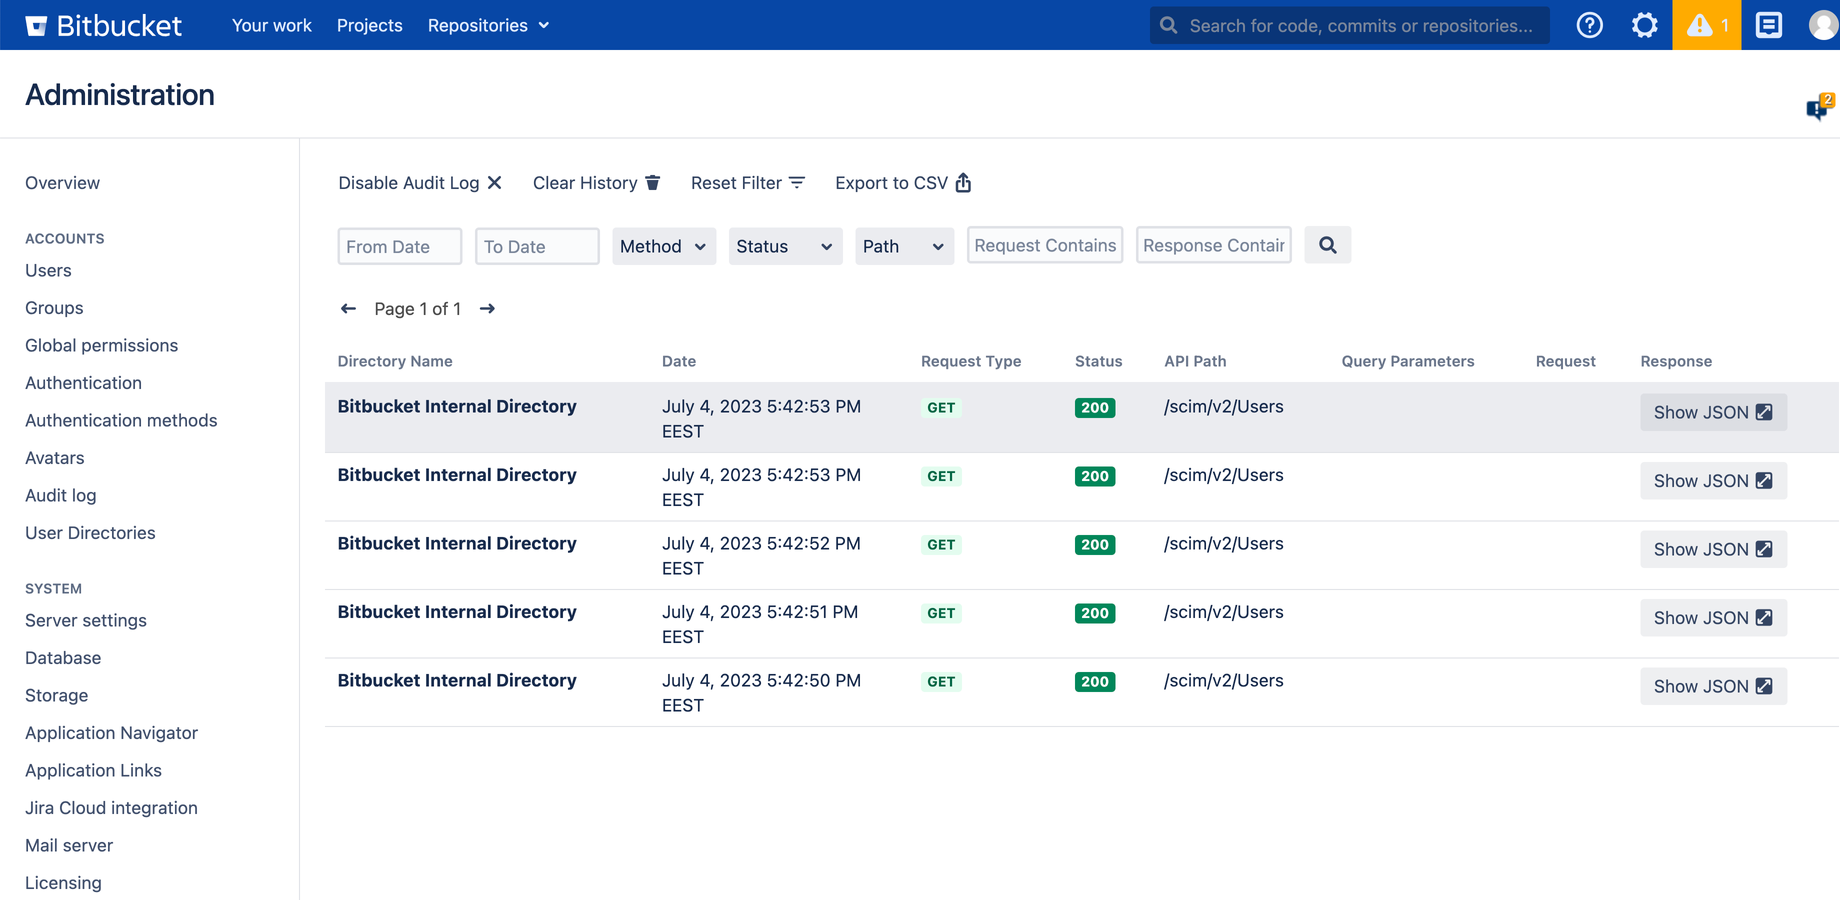Open Groups in the sidebar
This screenshot has width=1840, height=900.
pyautogui.click(x=54, y=308)
